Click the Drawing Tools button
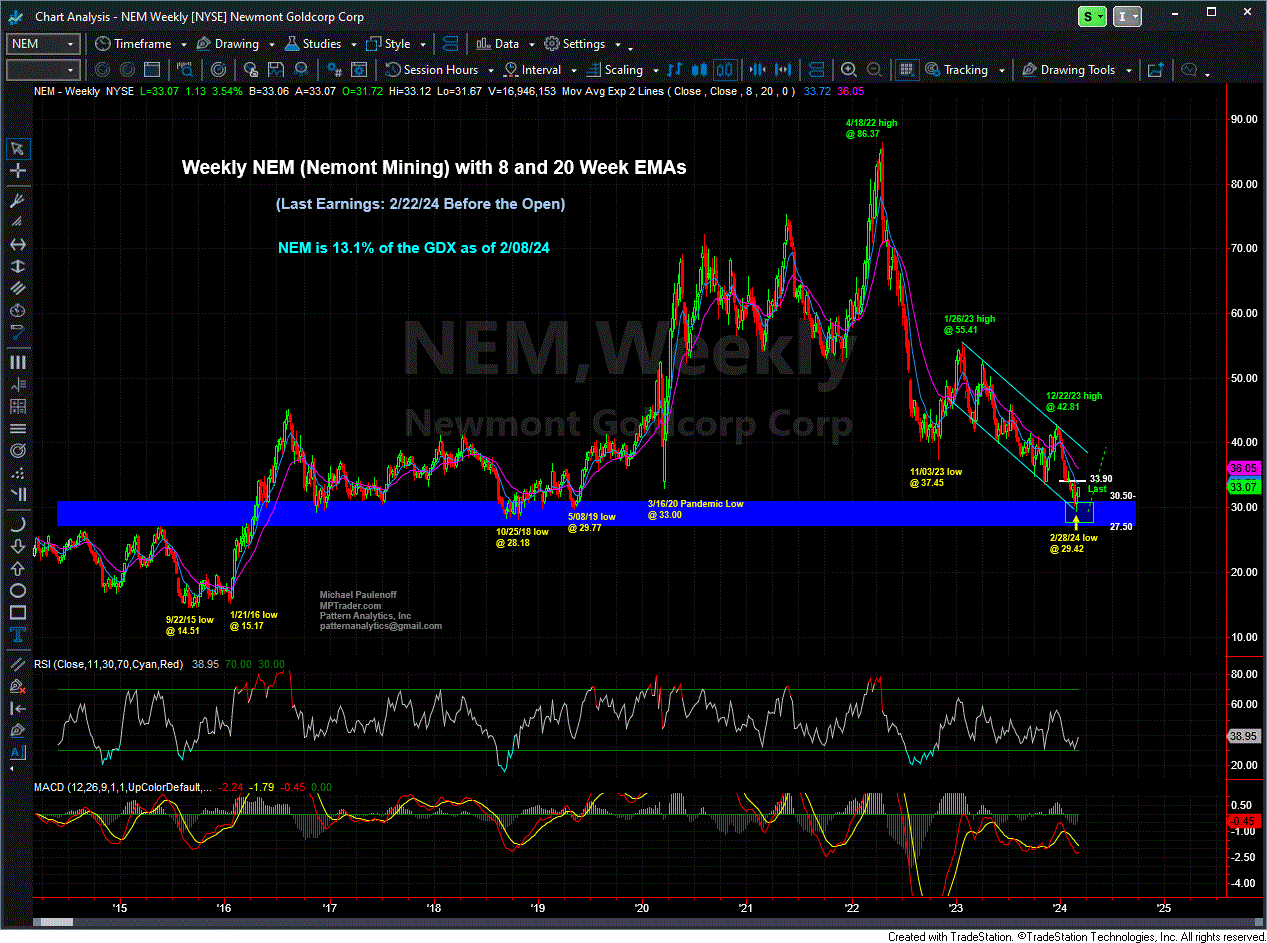 [1069, 70]
